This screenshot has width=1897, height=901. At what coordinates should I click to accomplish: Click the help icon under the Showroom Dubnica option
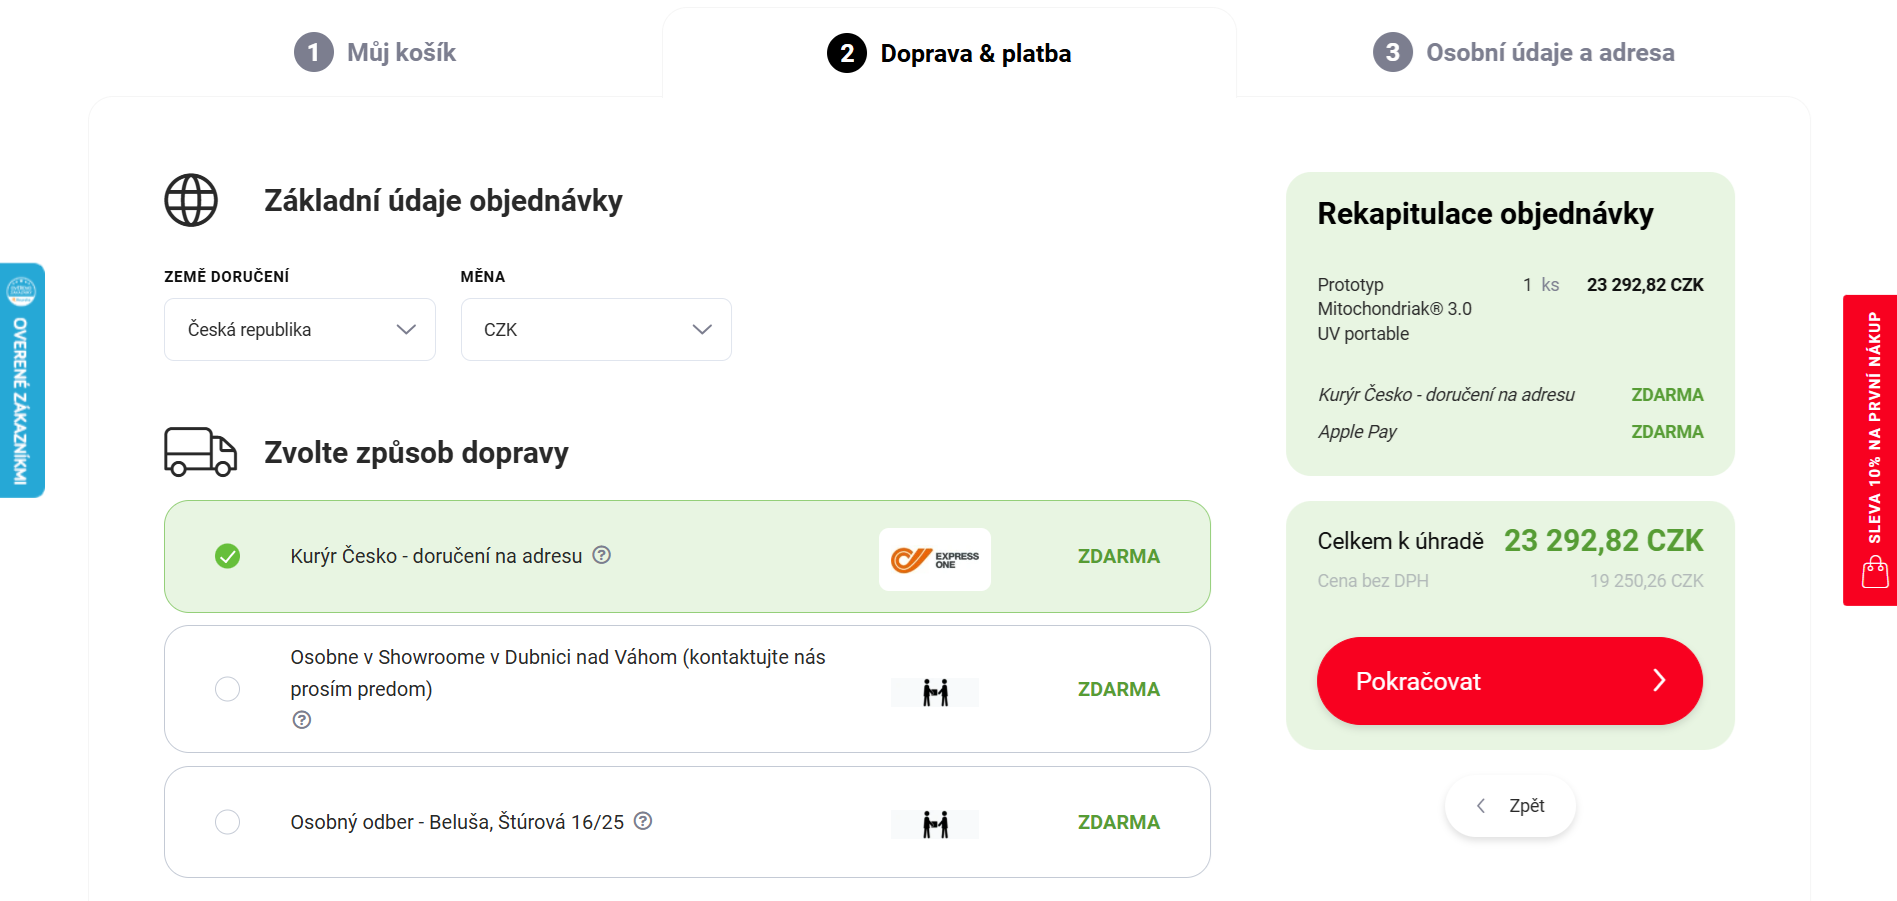[301, 719]
